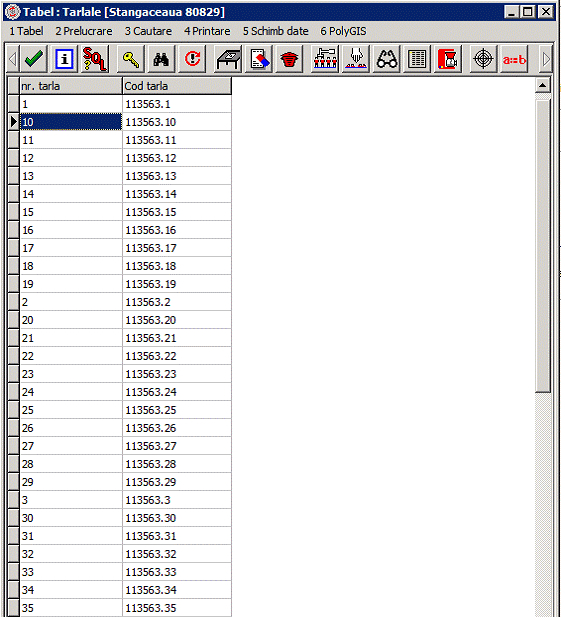Image resolution: width=565 pixels, height=617 pixels.
Task: Click the a:=b assignment icon
Action: [514, 59]
